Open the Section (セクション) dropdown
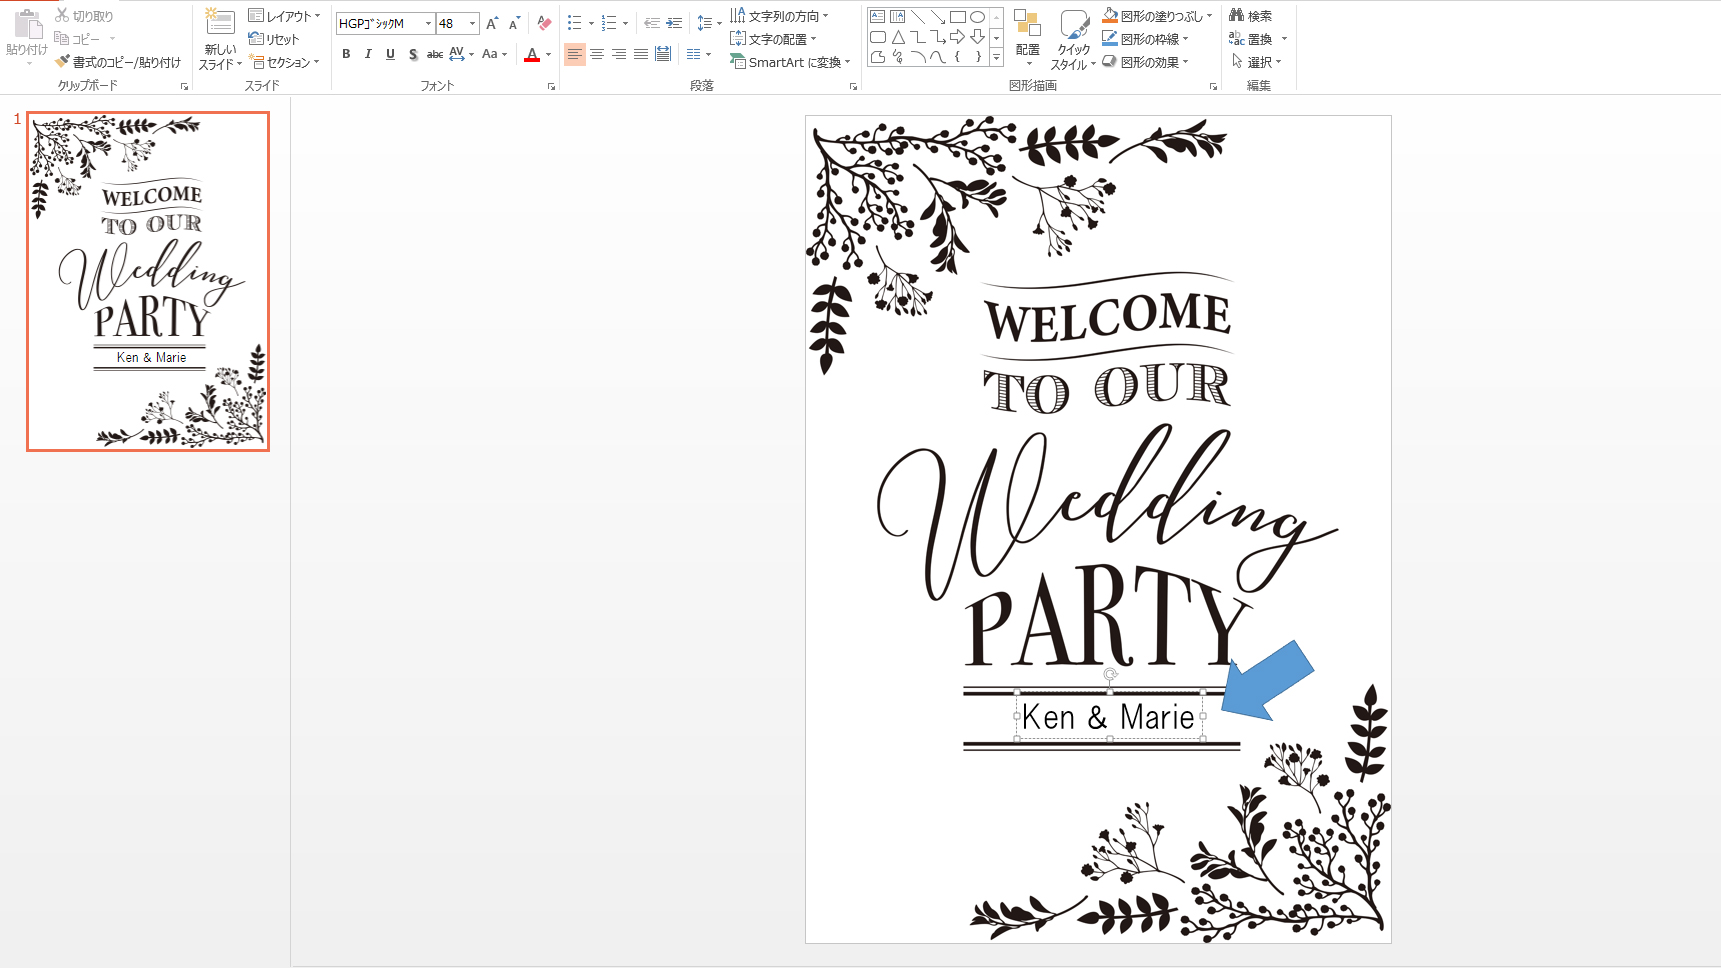 click(x=285, y=62)
